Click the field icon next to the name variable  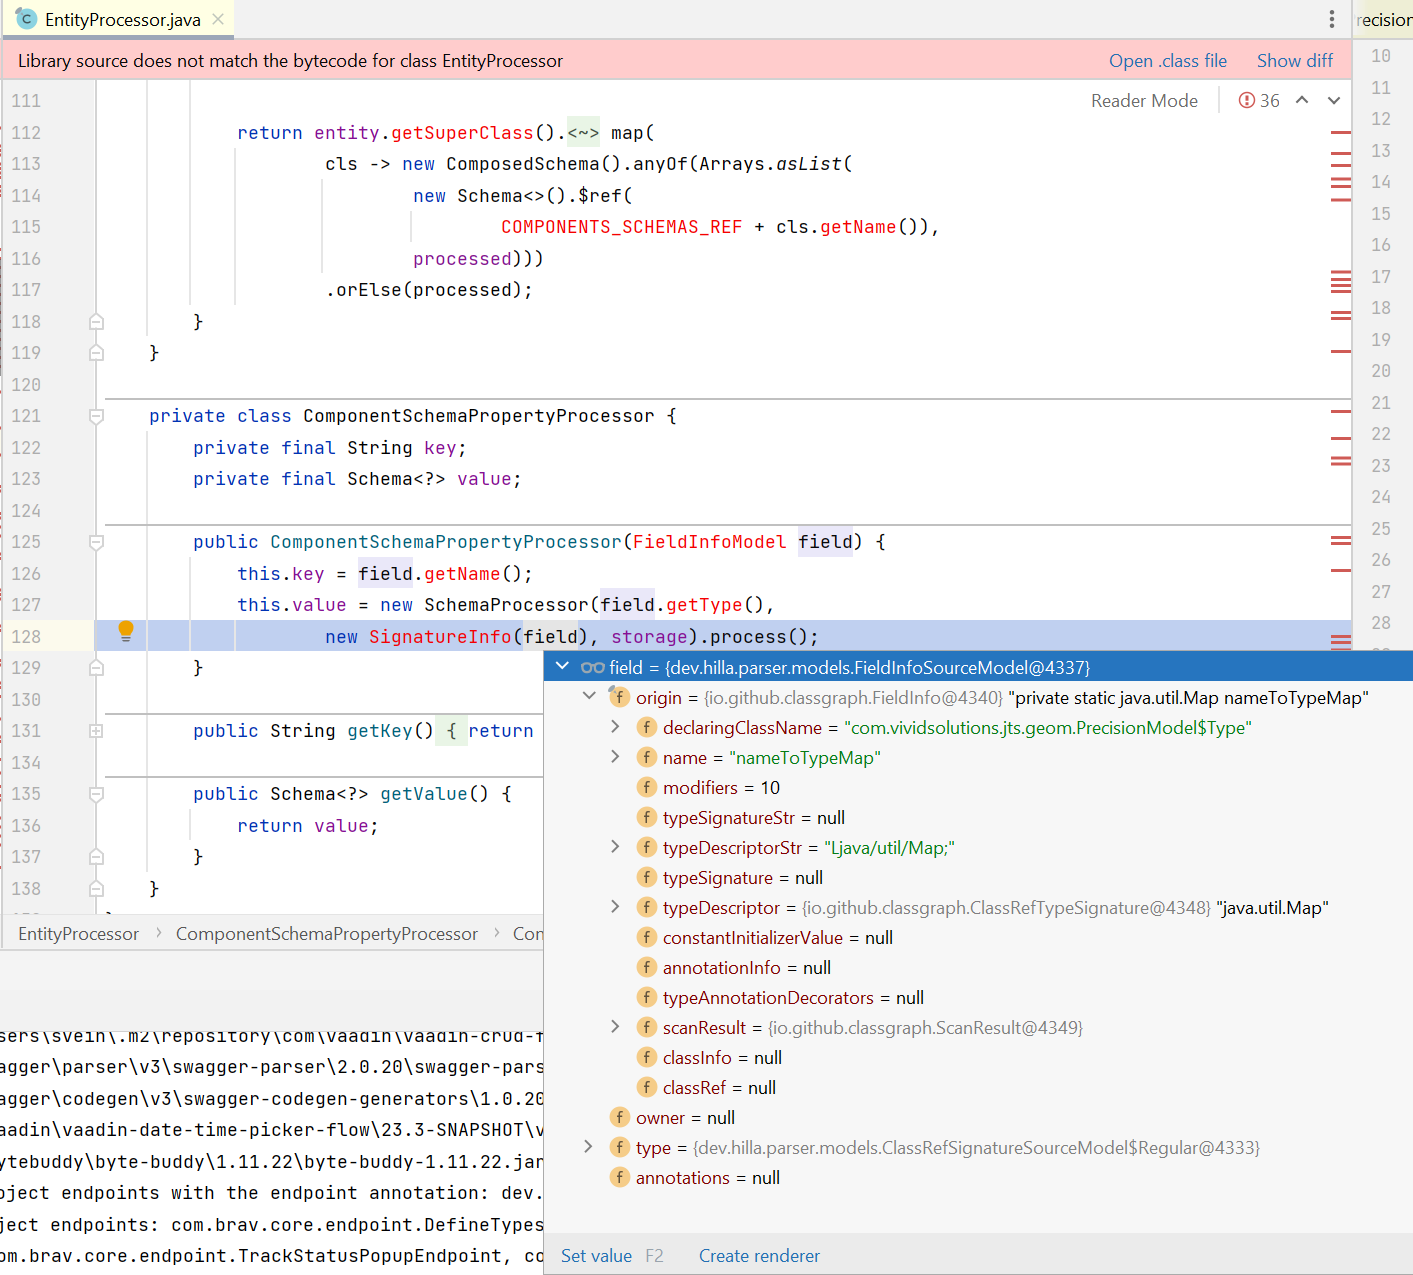(647, 757)
